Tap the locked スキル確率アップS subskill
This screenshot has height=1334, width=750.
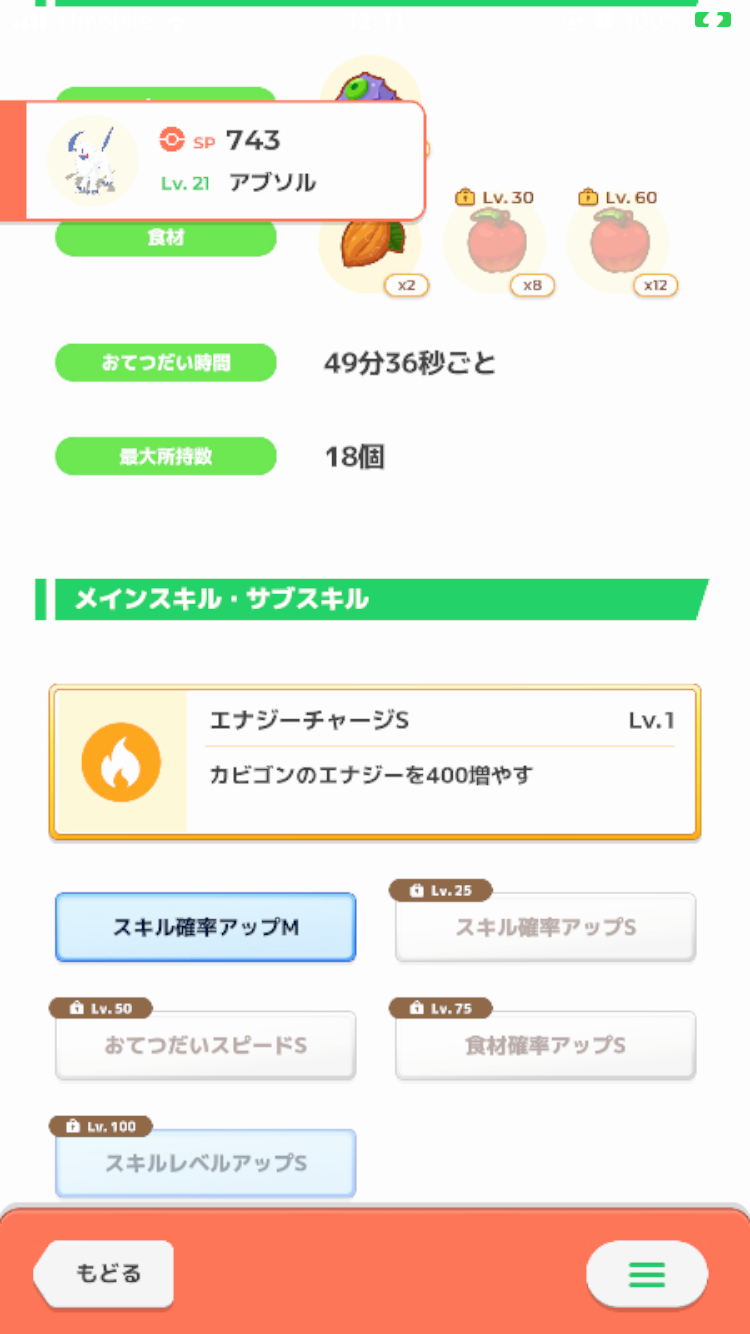pyautogui.click(x=545, y=929)
